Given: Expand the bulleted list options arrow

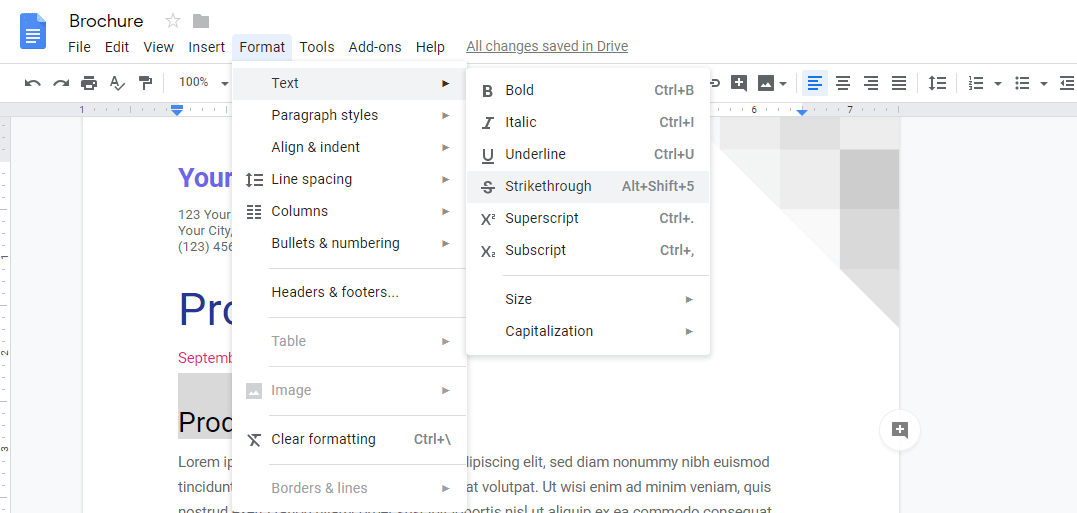Looking at the screenshot, I should (1044, 84).
